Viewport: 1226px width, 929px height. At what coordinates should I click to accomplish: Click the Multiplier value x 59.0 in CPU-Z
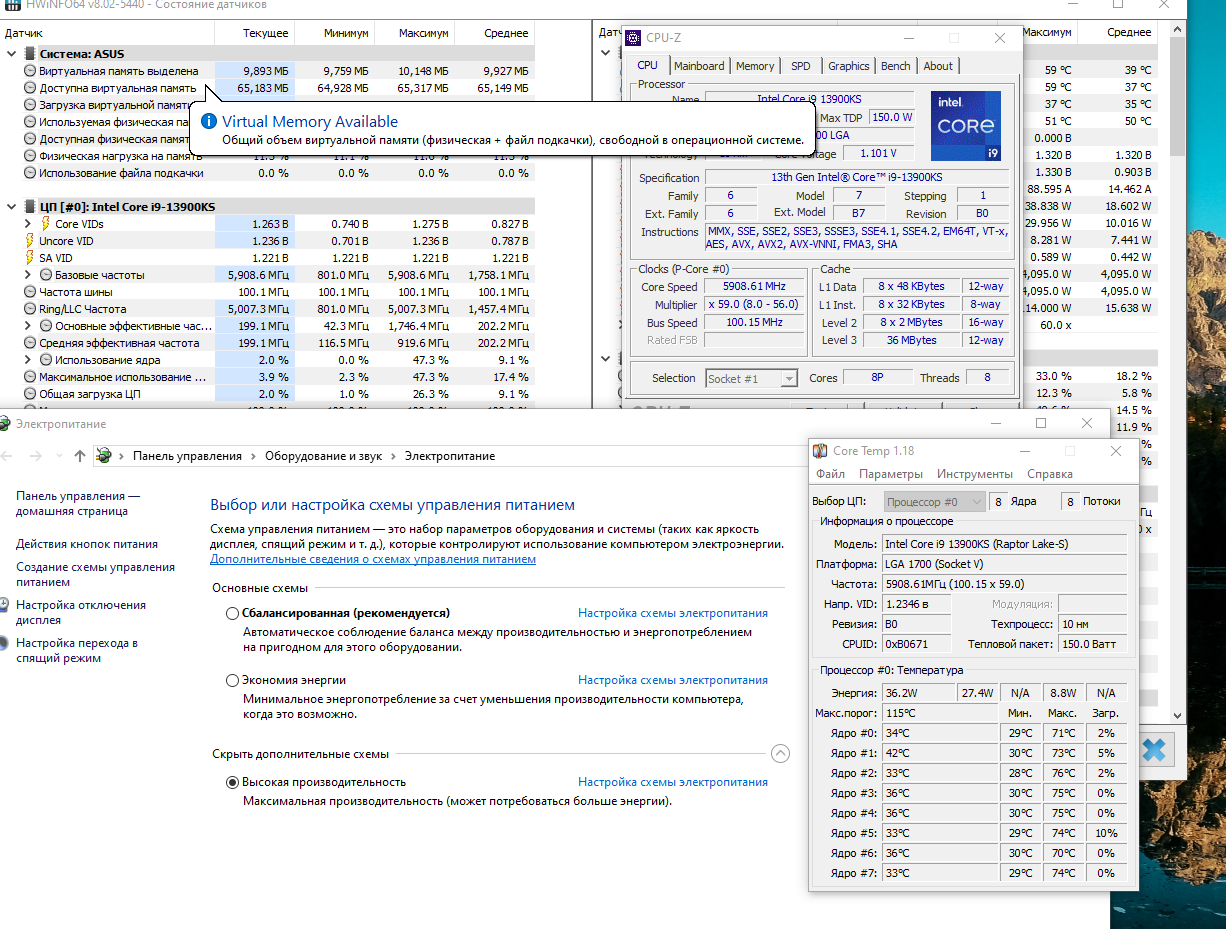[756, 305]
